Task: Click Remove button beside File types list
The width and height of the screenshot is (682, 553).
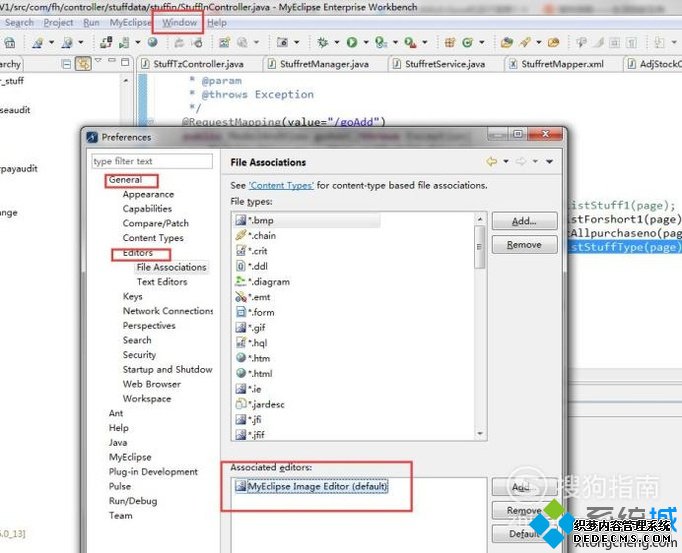Action: point(524,245)
